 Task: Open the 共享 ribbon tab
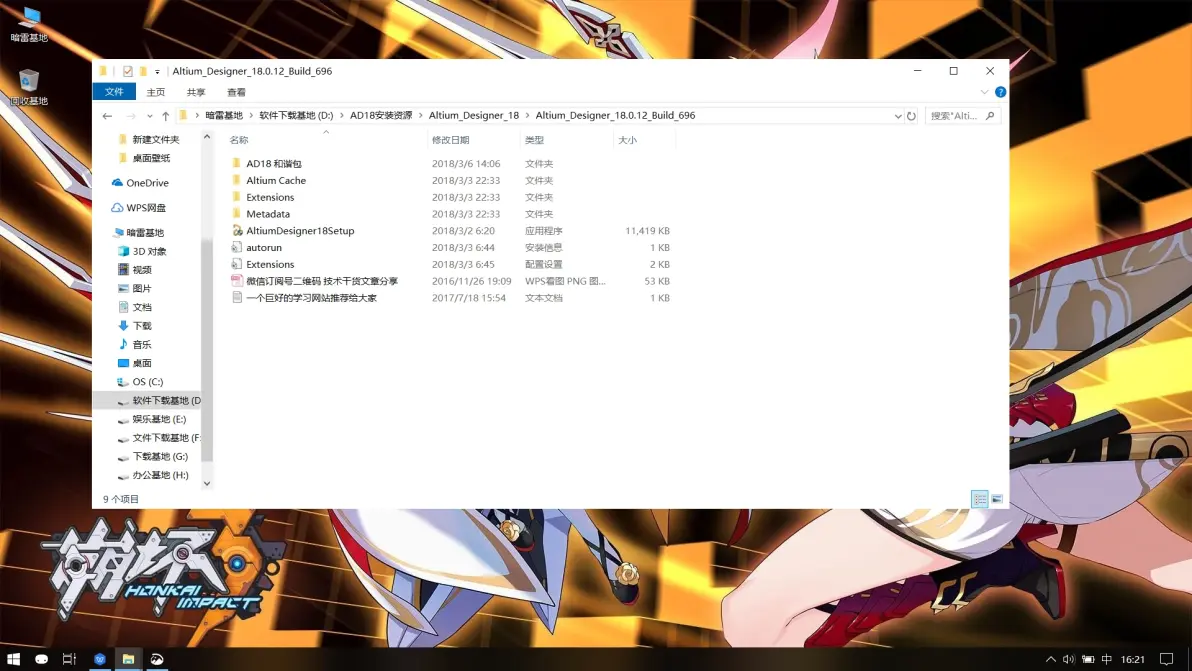click(x=196, y=92)
